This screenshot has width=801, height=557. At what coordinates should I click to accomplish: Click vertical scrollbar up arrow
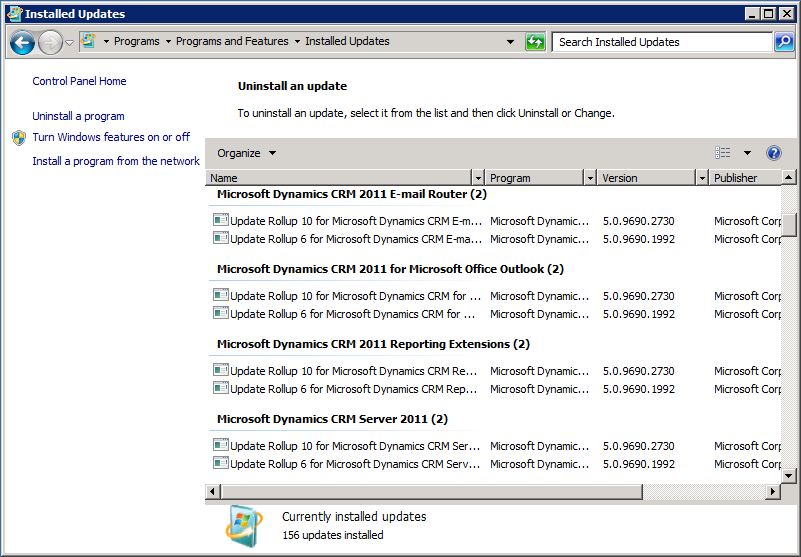pos(788,177)
